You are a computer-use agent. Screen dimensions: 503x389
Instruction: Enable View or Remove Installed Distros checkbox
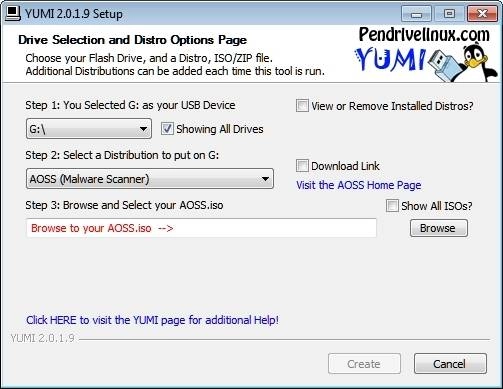(302, 106)
